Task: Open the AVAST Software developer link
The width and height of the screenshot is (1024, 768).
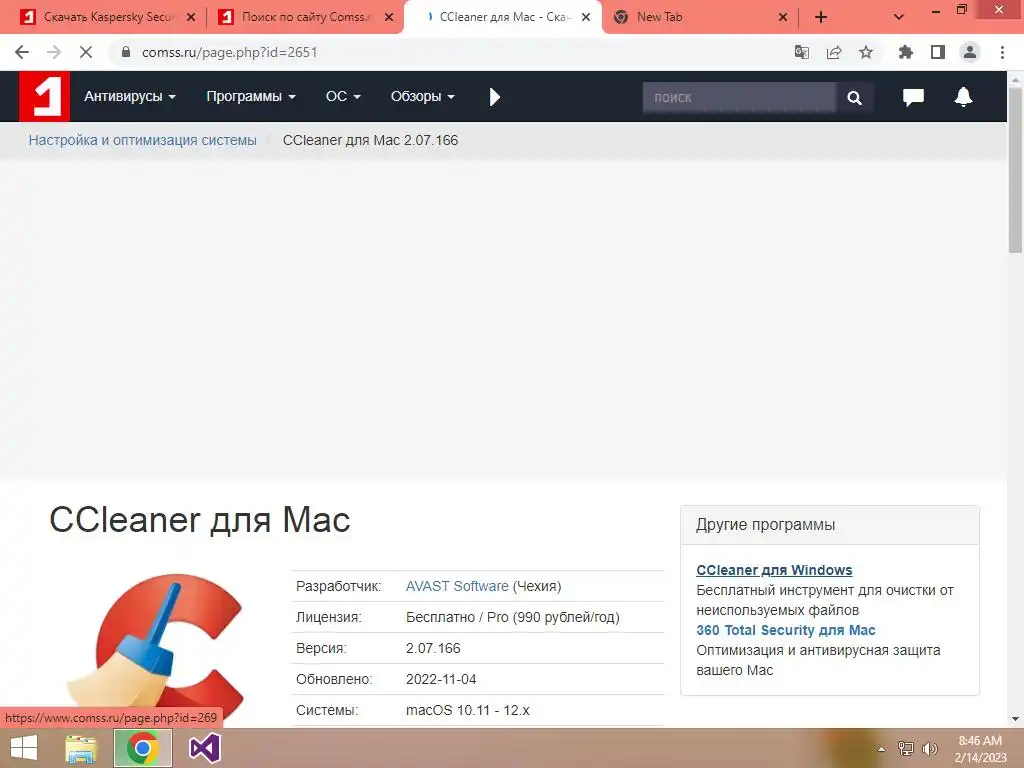Action: point(456,586)
